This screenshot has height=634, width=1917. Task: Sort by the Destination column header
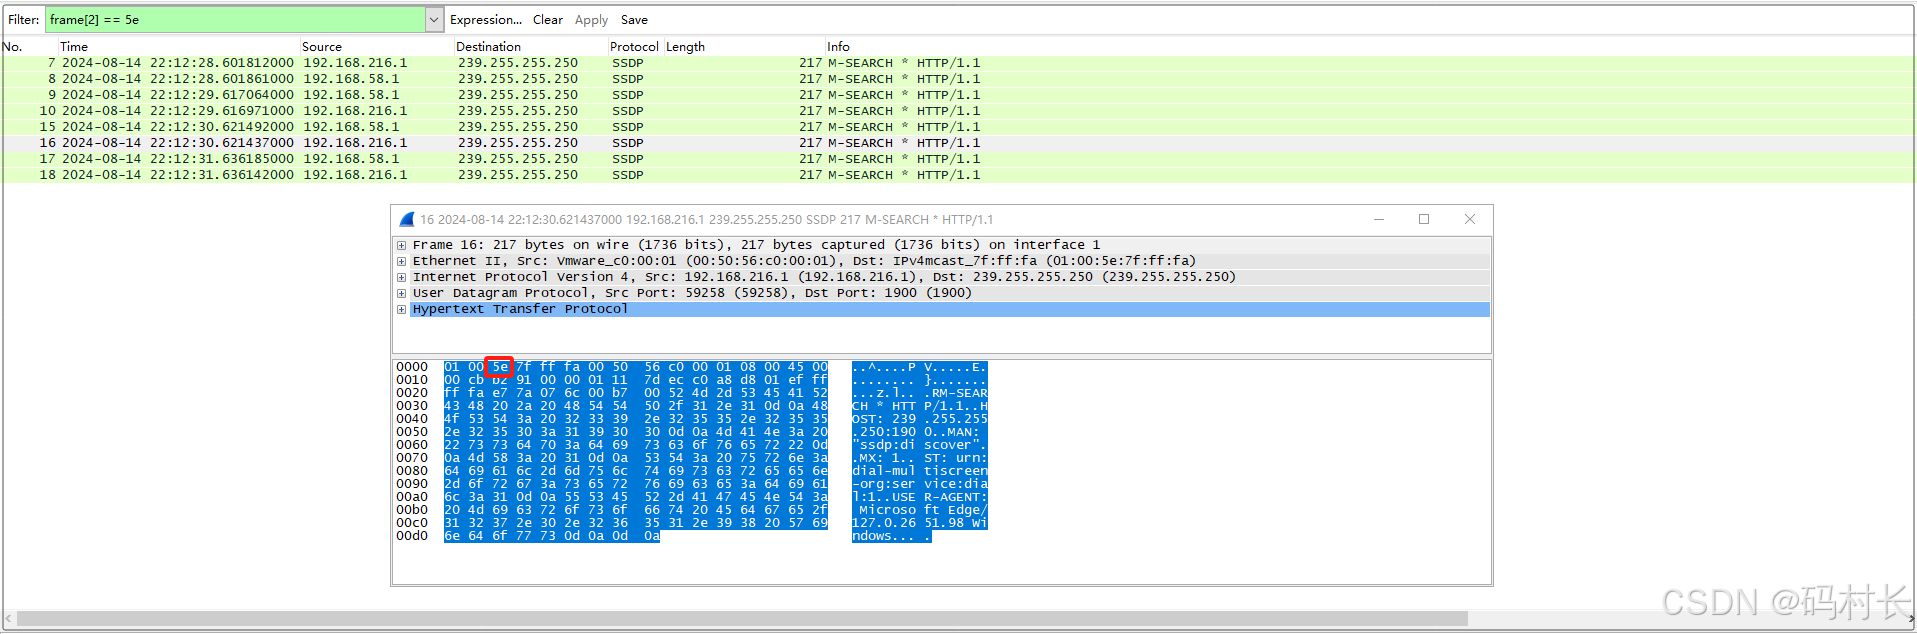click(x=488, y=46)
